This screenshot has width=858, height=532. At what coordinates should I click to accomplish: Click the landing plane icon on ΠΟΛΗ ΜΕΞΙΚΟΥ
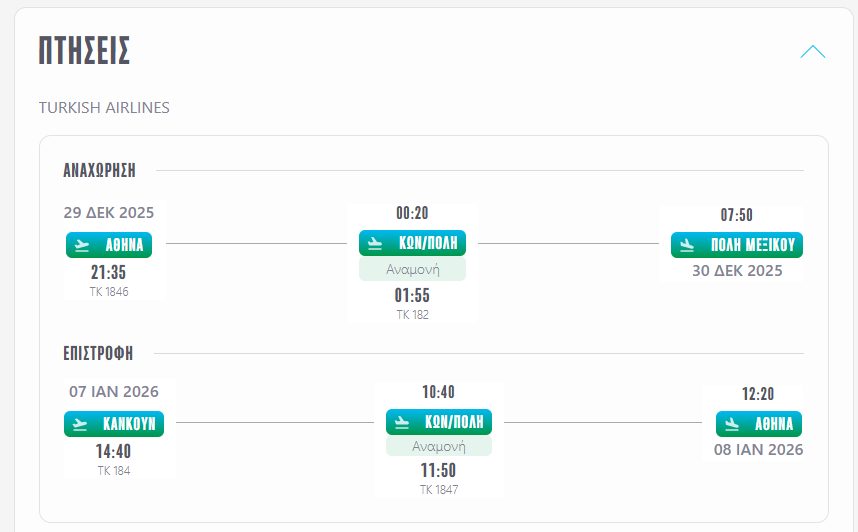coord(688,244)
